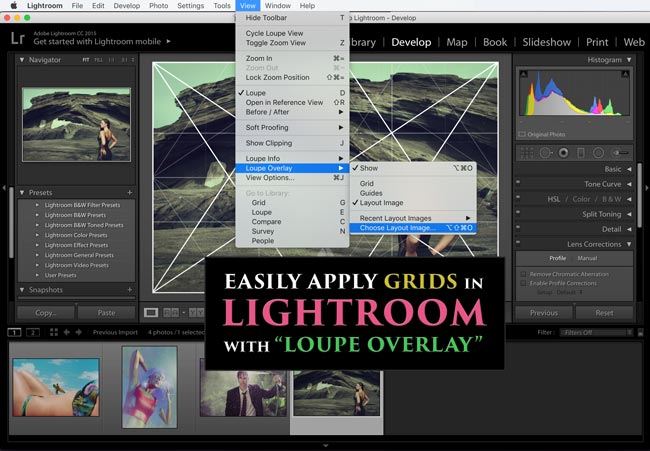This screenshot has width=650, height=451.
Task: Toggle Detail panel on/off switch
Action: tap(518, 226)
